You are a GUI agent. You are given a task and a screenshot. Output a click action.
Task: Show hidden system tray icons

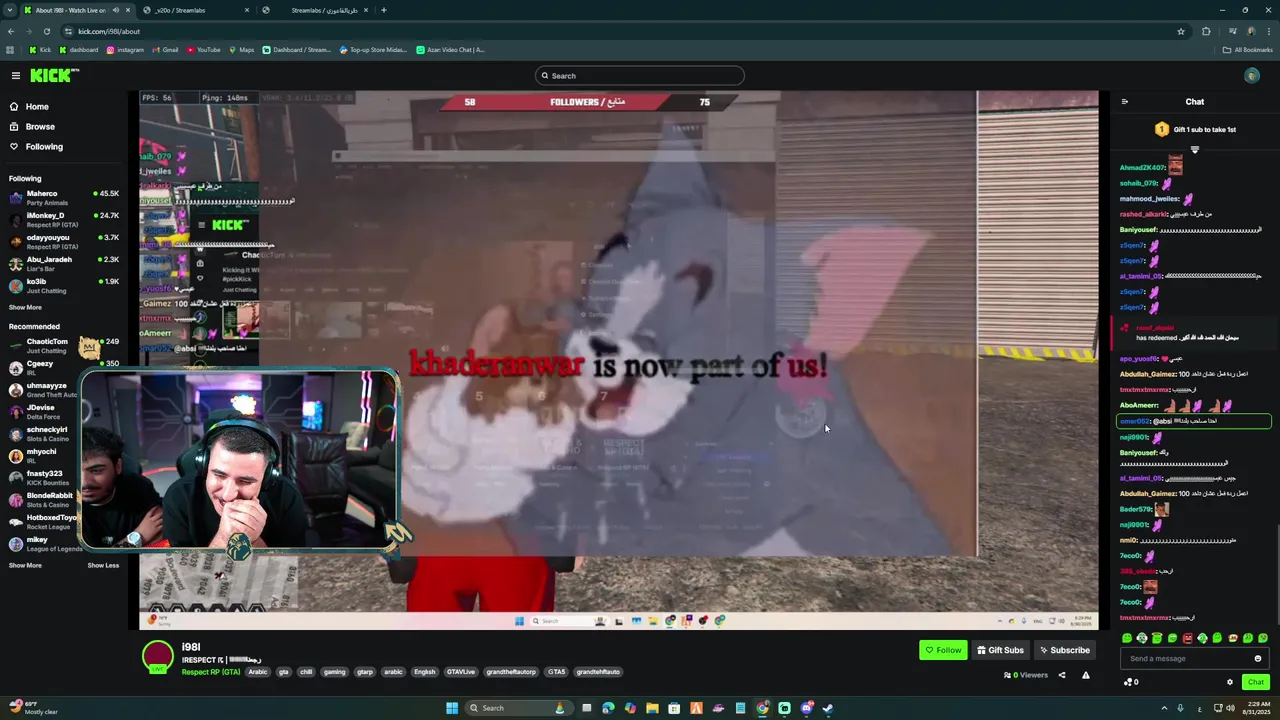point(1164,708)
